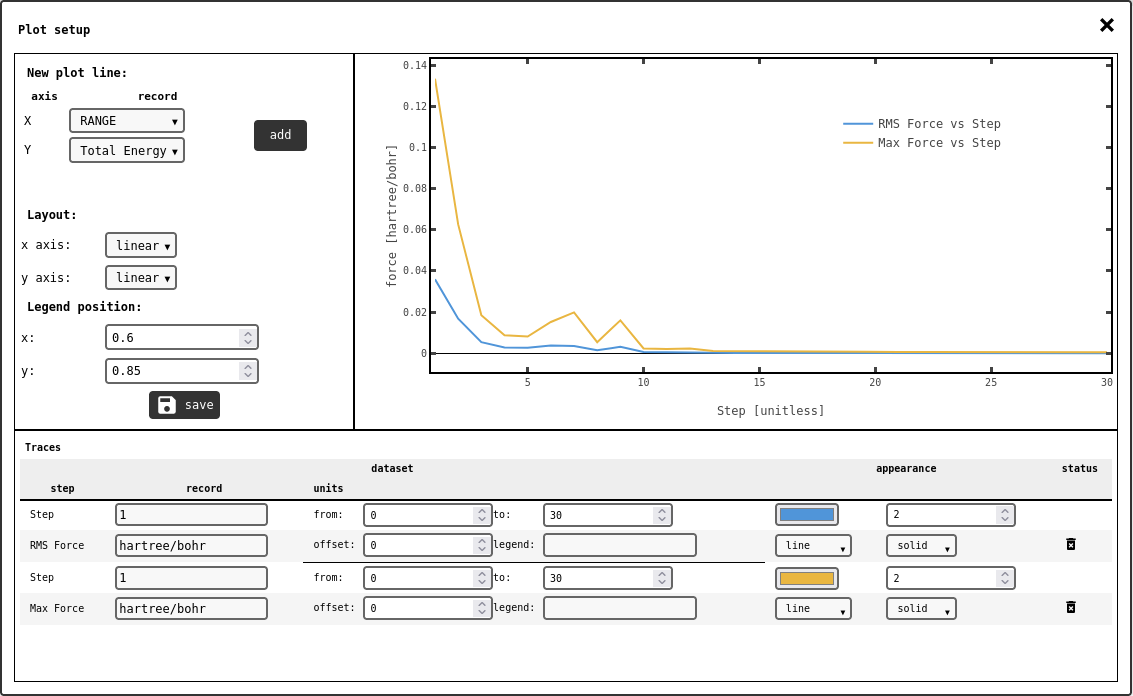Close the Plot setup dialog
The image size is (1133, 696).
(1106, 25)
